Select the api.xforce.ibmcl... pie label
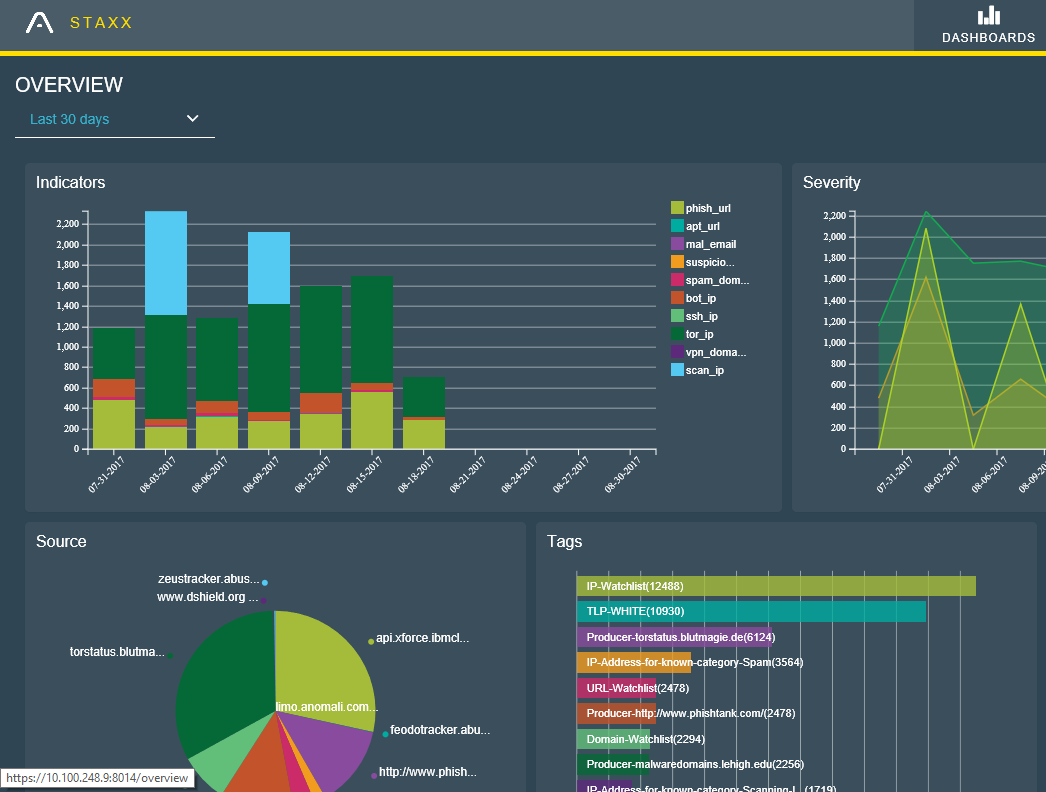This screenshot has width=1046, height=792. 422,638
